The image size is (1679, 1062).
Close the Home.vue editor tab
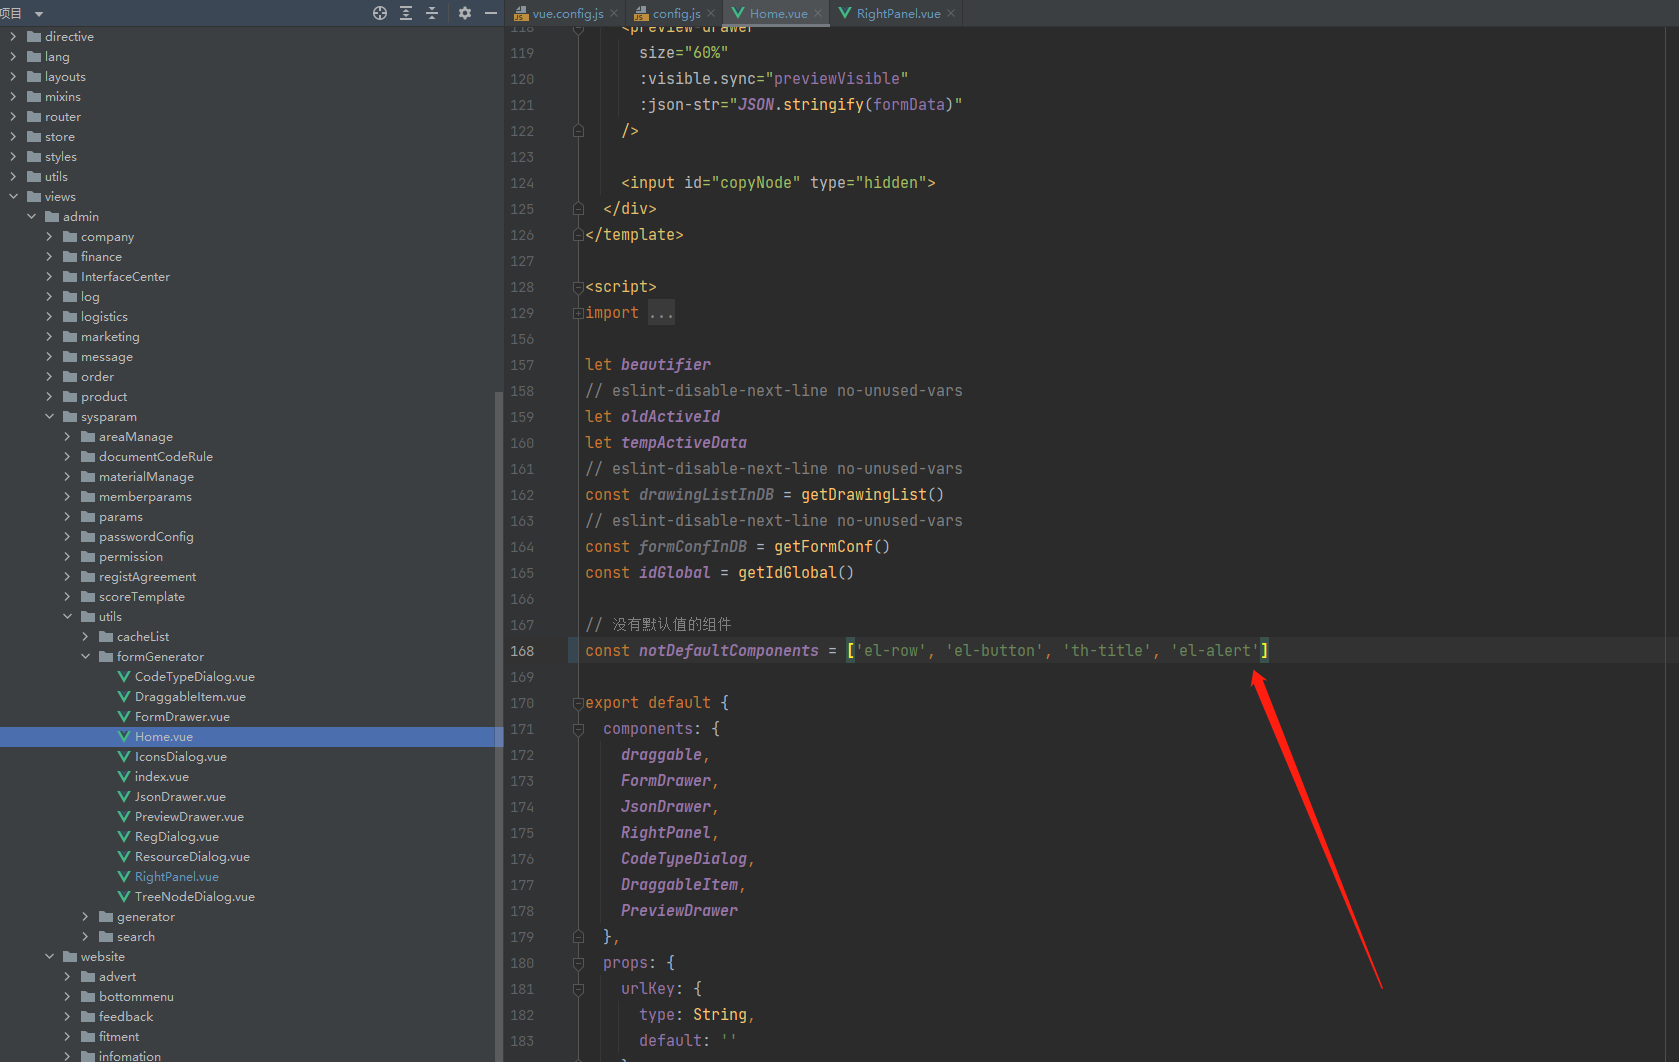pos(818,13)
